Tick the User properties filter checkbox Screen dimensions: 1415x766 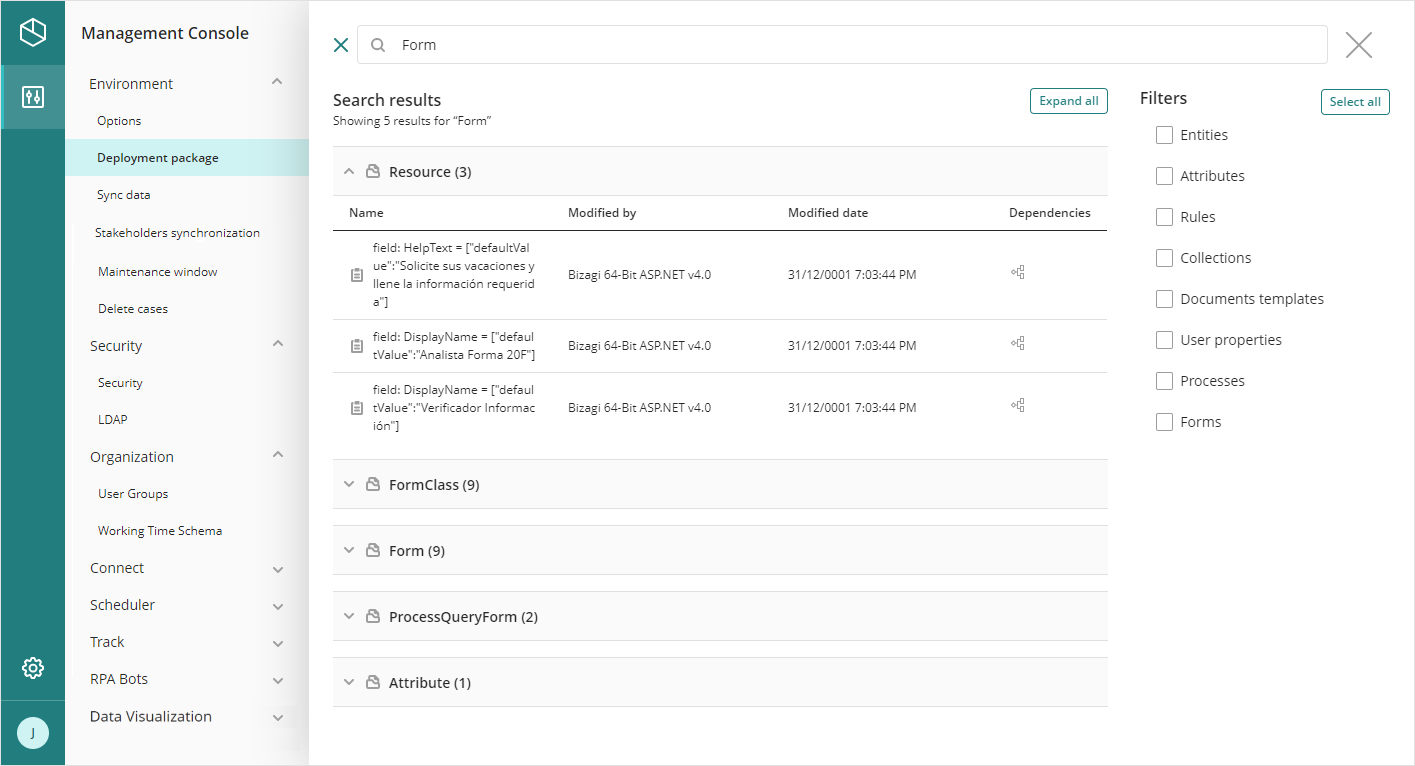(1164, 340)
